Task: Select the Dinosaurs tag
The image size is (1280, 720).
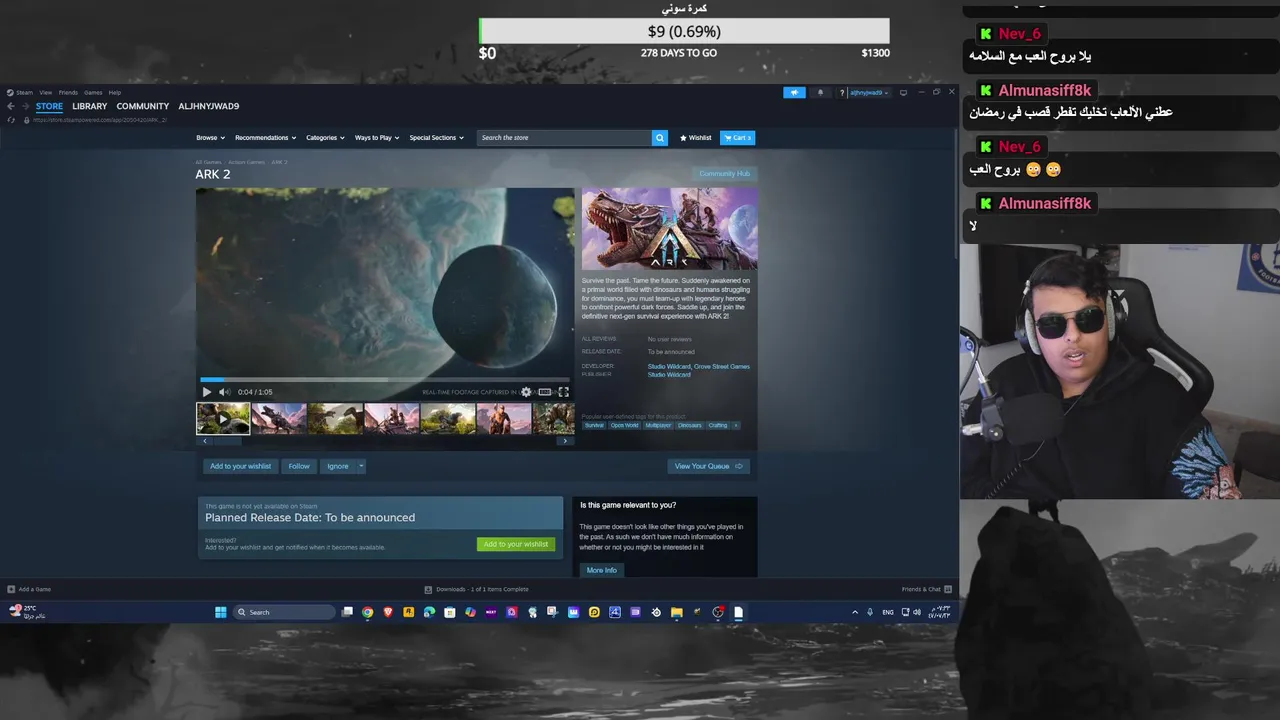Action: click(x=690, y=425)
